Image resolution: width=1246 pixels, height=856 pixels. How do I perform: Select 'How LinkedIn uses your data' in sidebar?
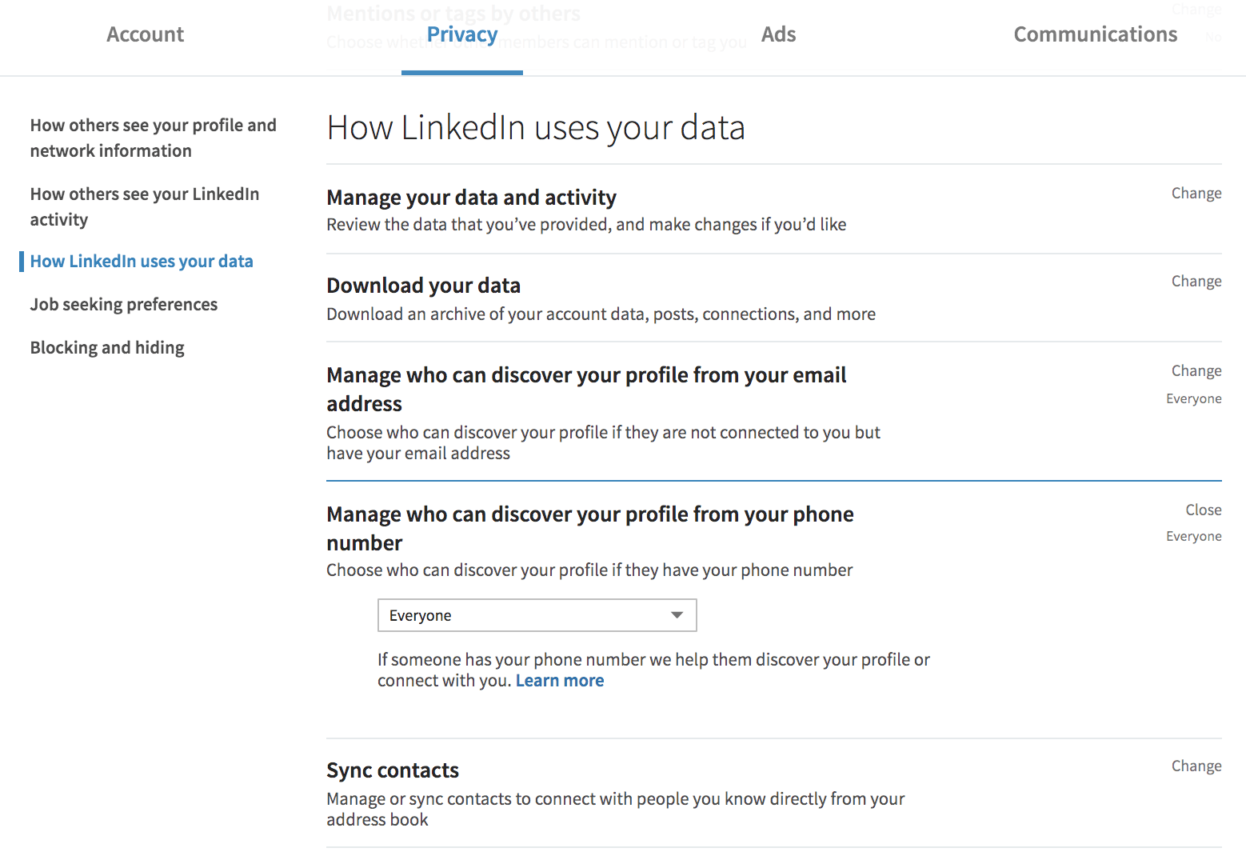(x=141, y=260)
